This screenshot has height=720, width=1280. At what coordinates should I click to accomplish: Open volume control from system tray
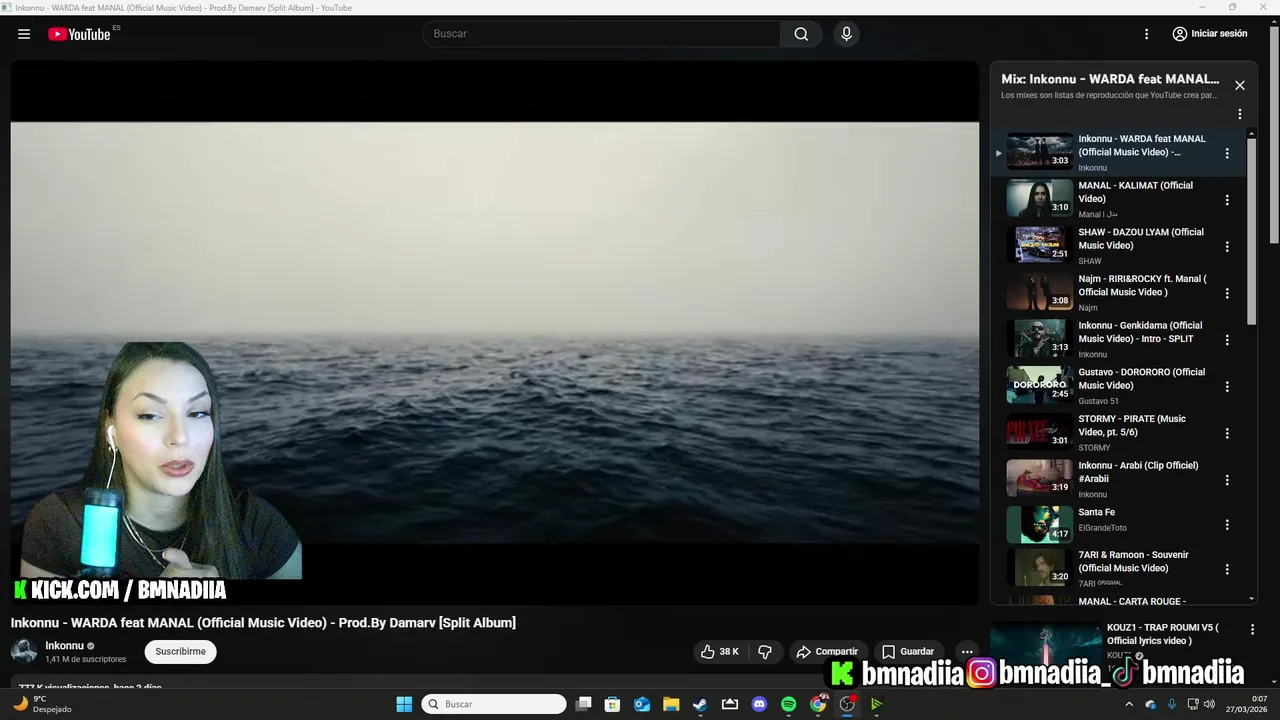[1209, 704]
